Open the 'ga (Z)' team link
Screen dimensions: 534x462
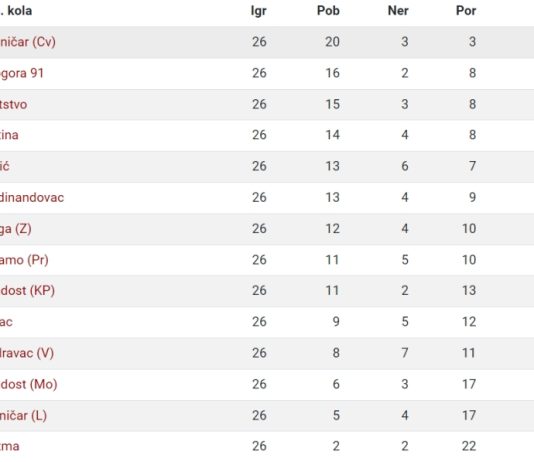[16, 229]
